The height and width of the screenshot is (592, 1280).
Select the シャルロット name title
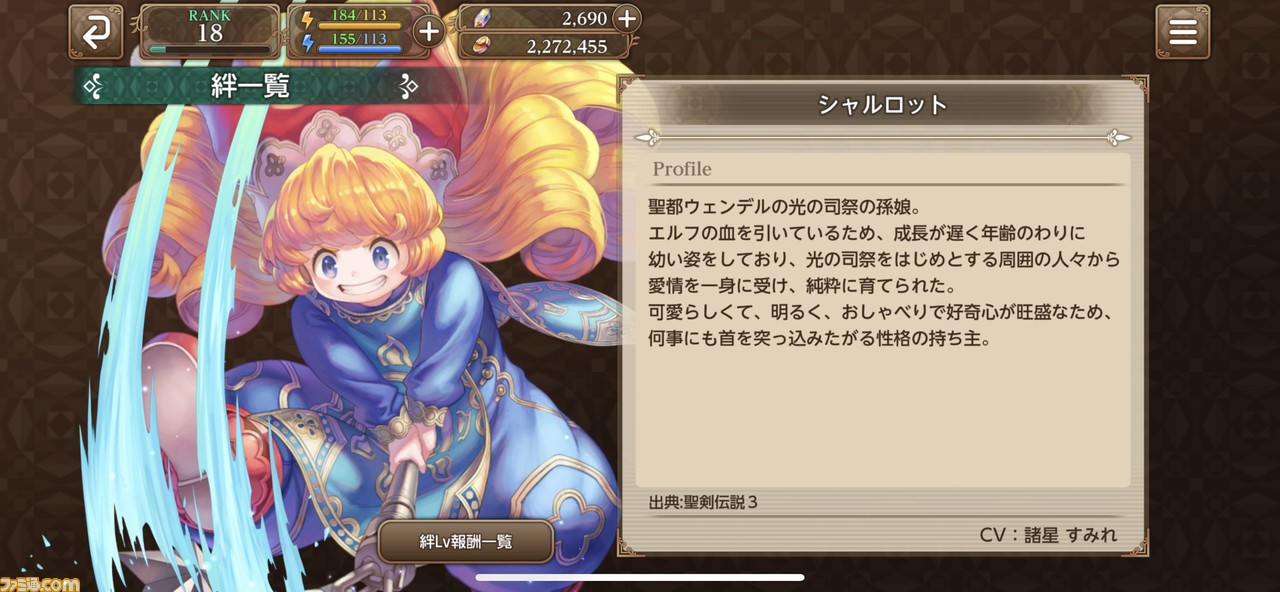883,104
